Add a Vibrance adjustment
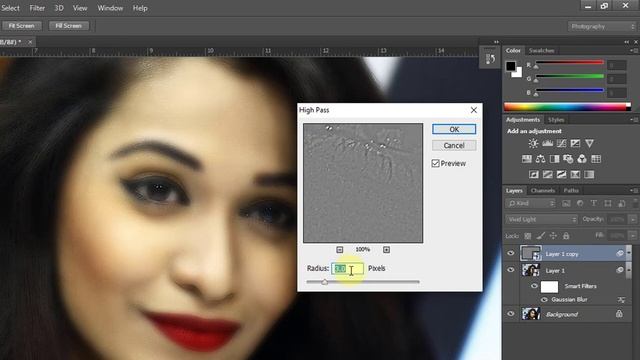This screenshot has width=640, height=360. click(589, 143)
